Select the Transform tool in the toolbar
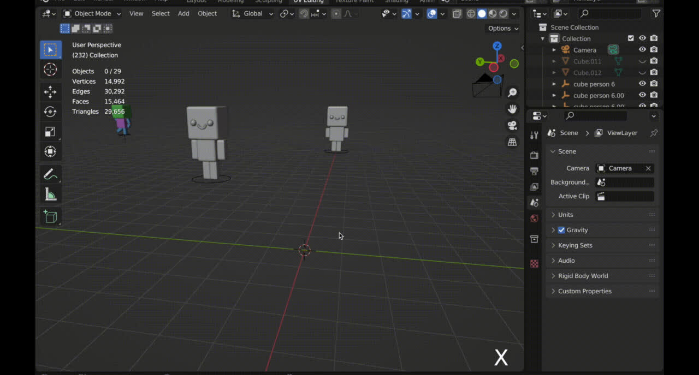 click(50, 152)
